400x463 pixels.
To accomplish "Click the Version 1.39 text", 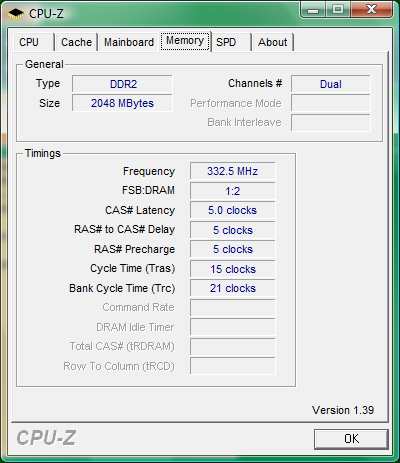I will point(343,410).
